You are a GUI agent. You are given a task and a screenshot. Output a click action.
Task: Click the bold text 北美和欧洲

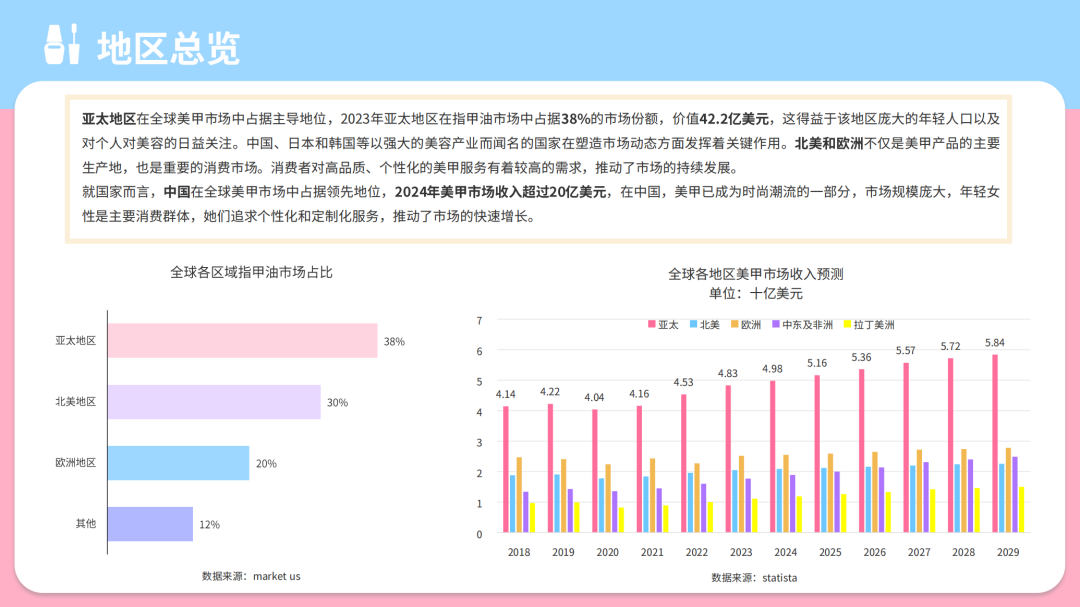point(829,143)
